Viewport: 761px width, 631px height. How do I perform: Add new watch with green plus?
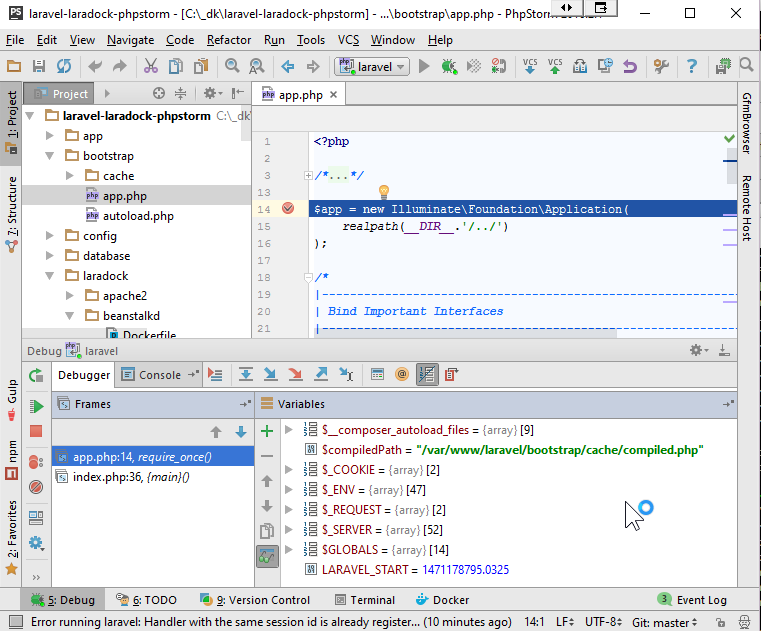coord(267,431)
